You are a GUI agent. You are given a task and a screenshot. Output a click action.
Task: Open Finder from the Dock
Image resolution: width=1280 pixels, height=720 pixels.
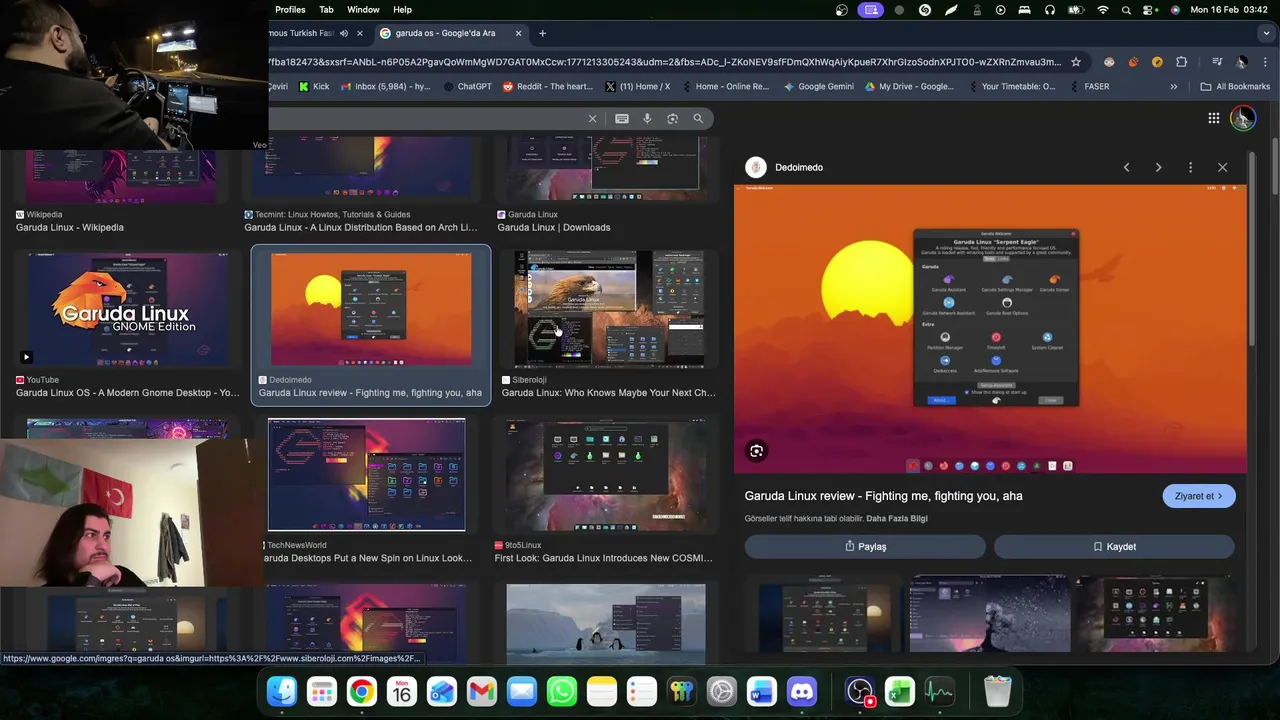tap(282, 691)
